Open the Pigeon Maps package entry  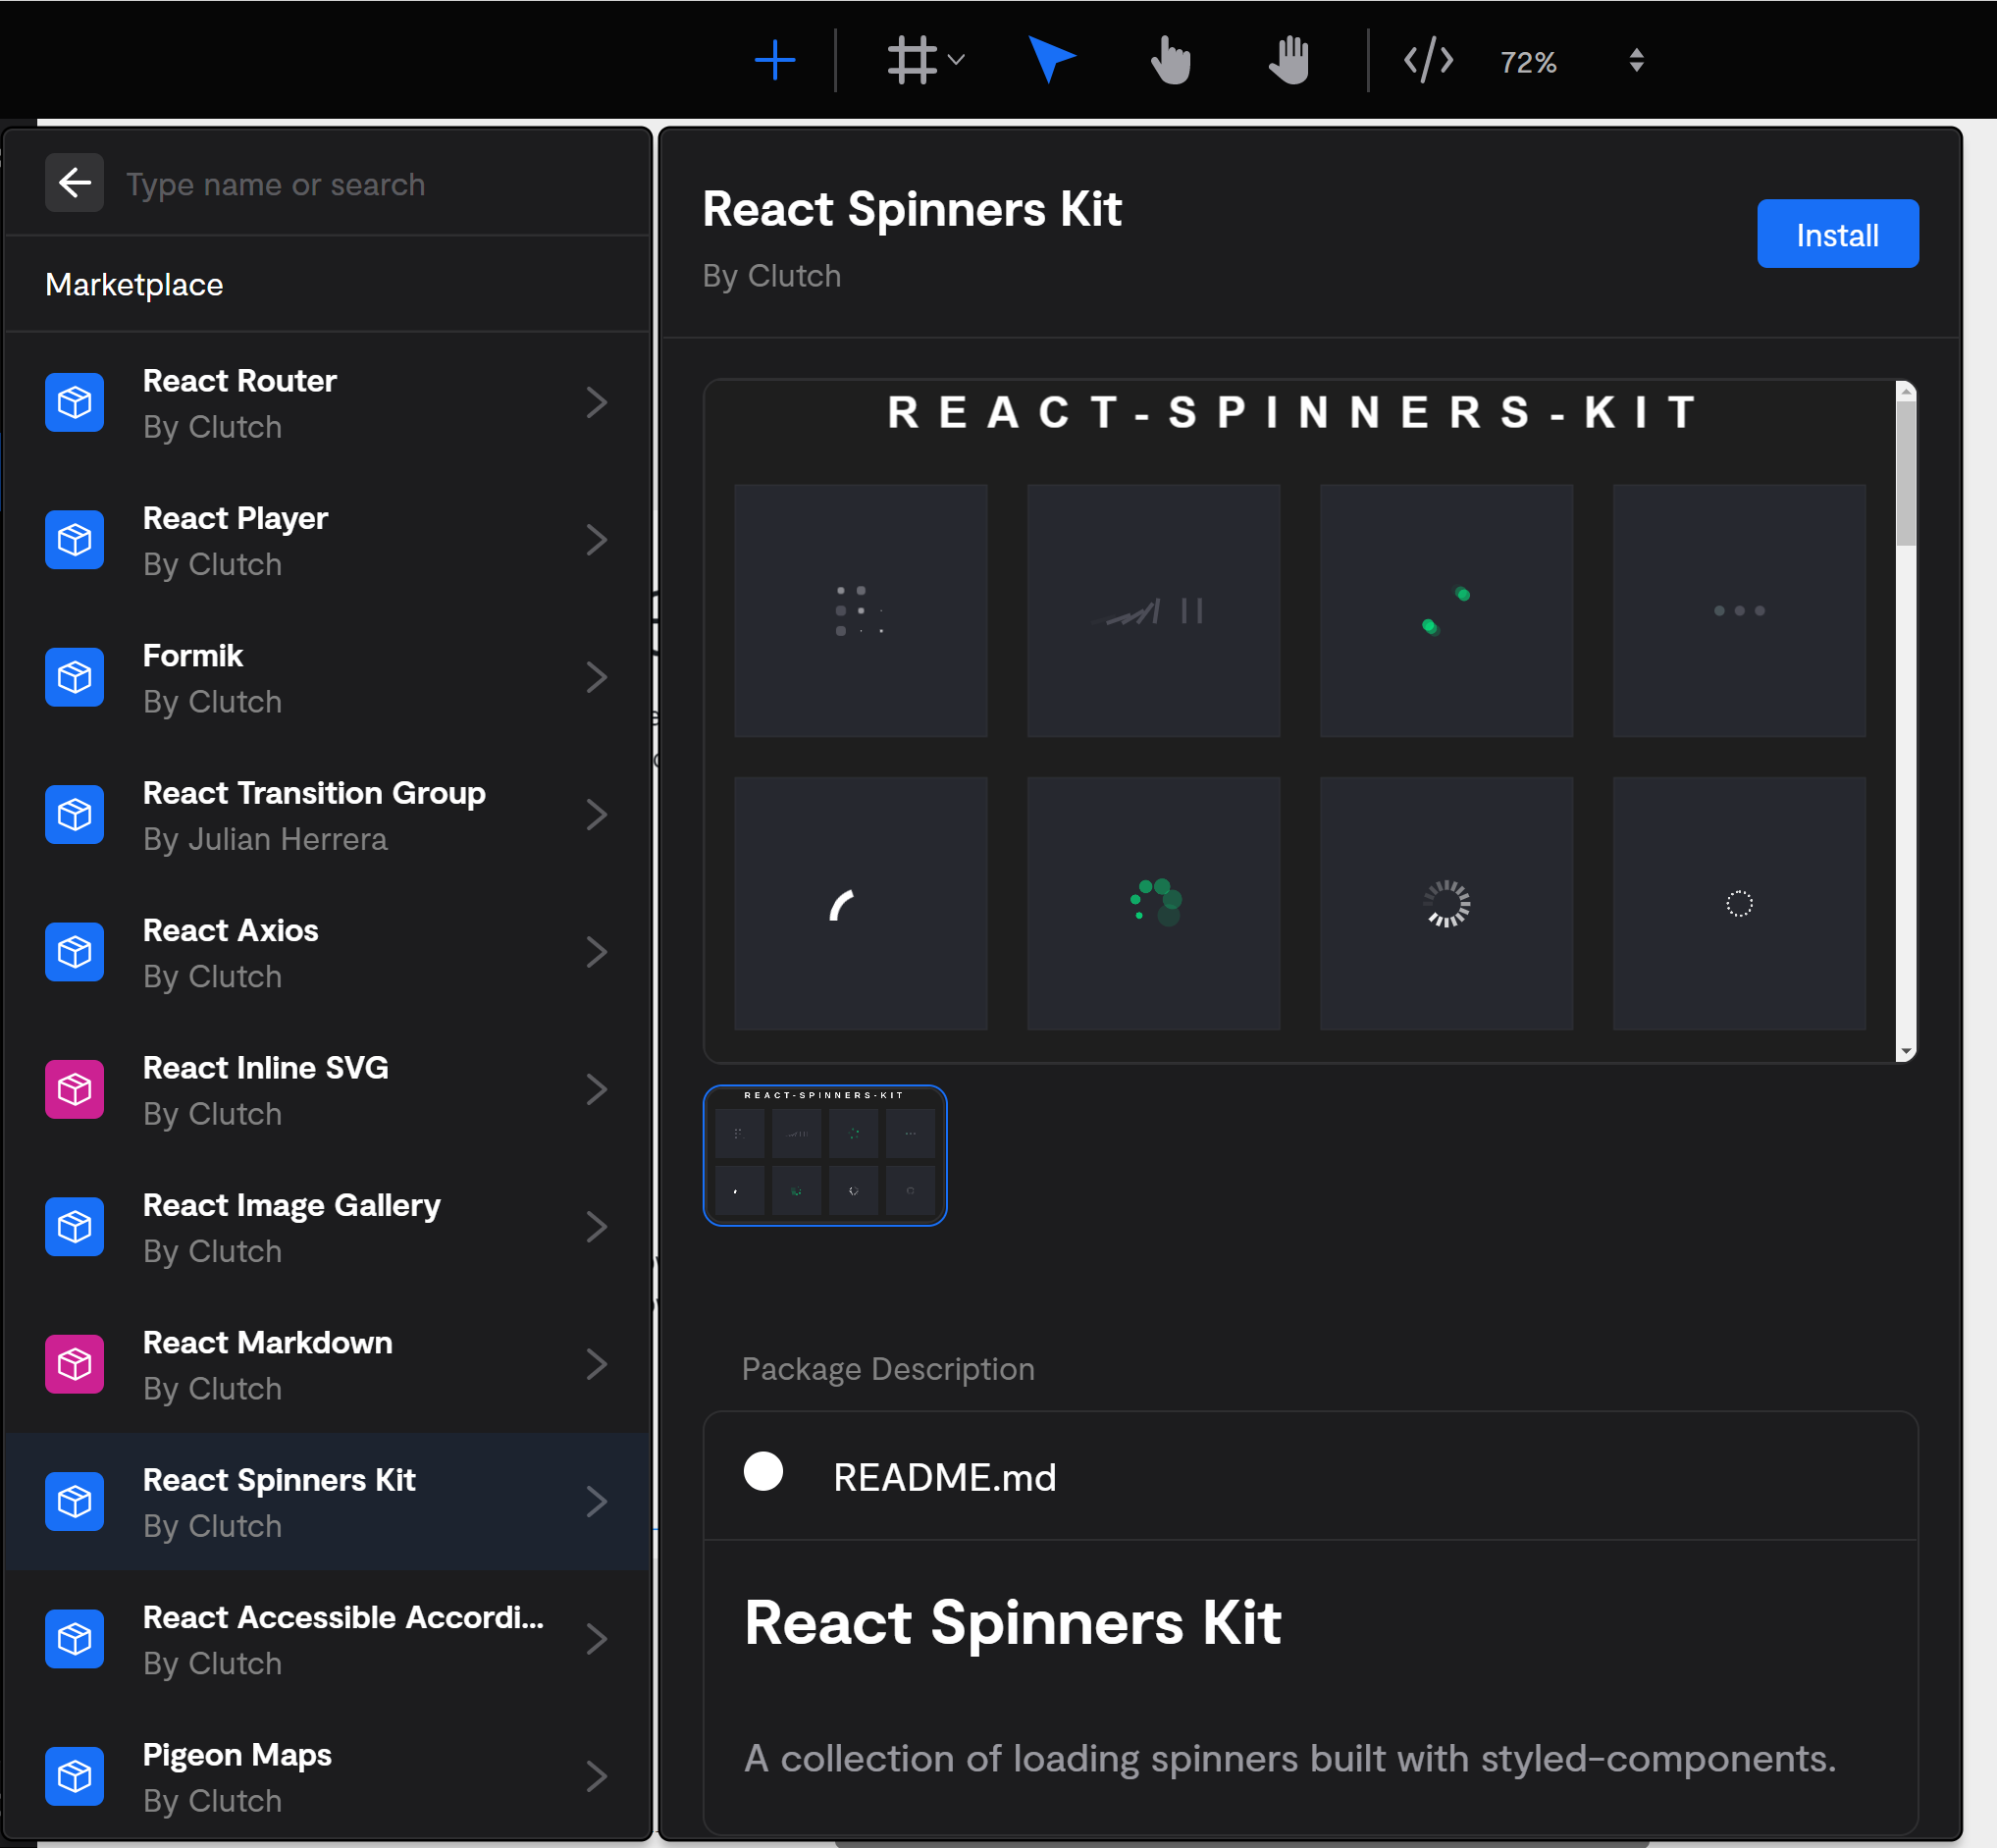click(x=237, y=1776)
